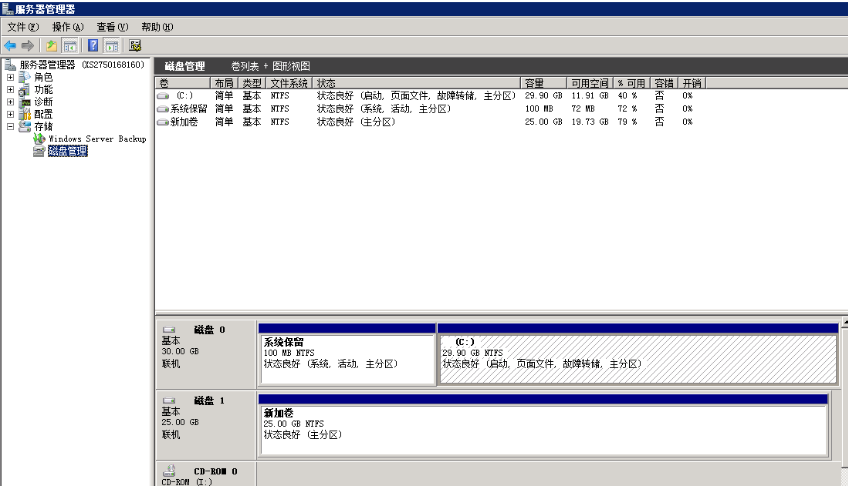
Task: Toggle the Show/Hide Console Tree toolbar icon
Action: pyautogui.click(x=70, y=46)
